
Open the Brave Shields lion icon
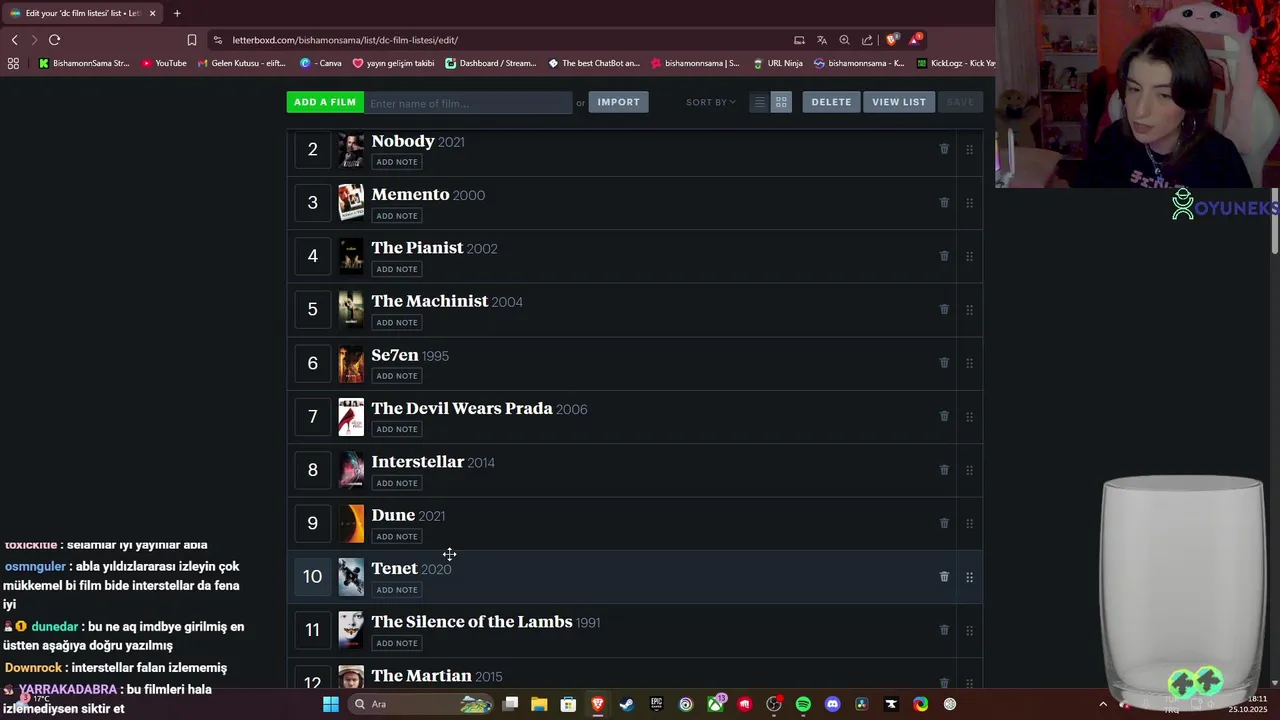[892, 40]
